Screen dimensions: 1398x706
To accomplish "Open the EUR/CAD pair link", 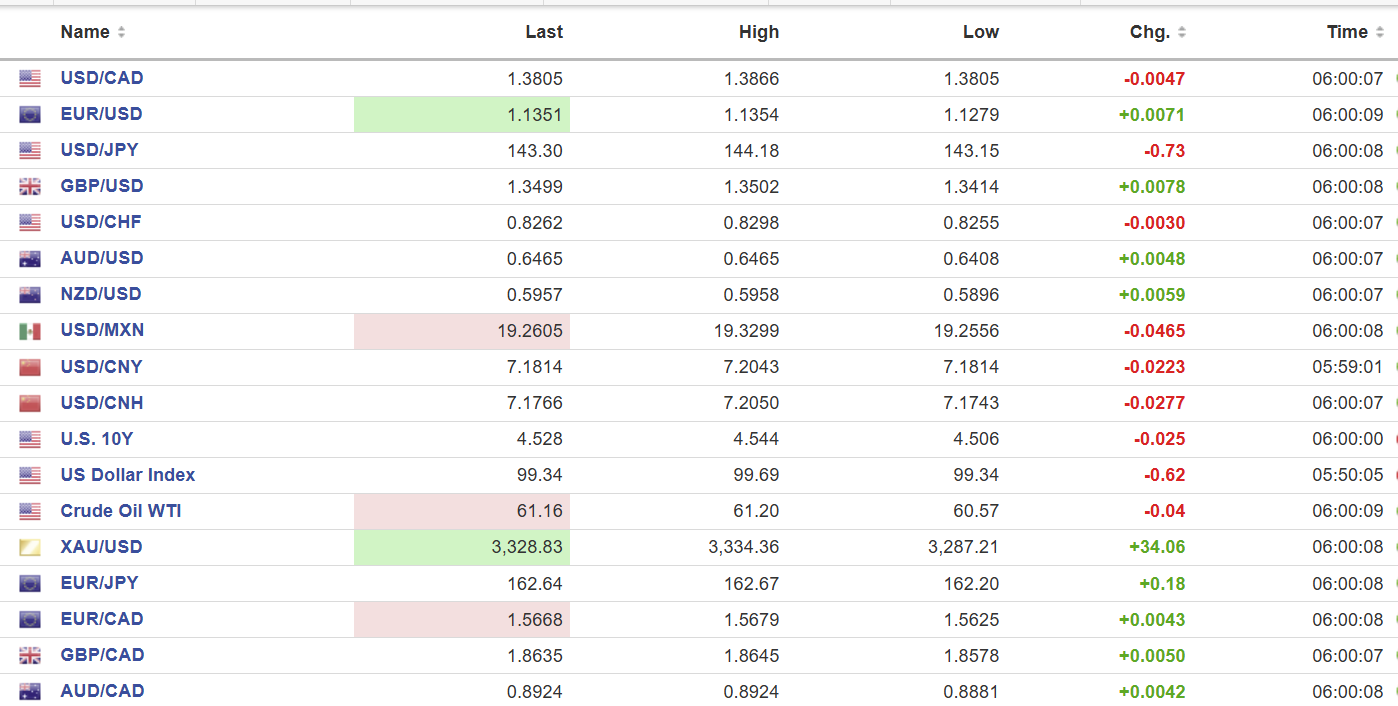I will [x=101, y=619].
